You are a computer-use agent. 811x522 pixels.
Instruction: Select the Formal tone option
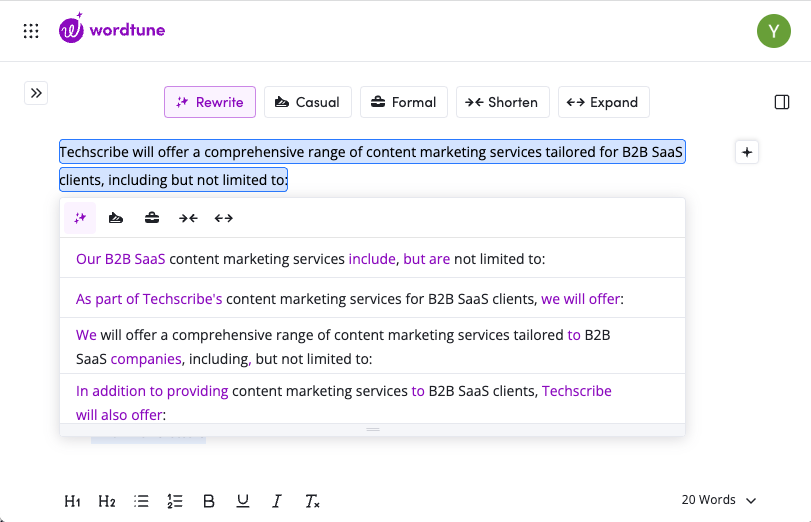(x=404, y=102)
